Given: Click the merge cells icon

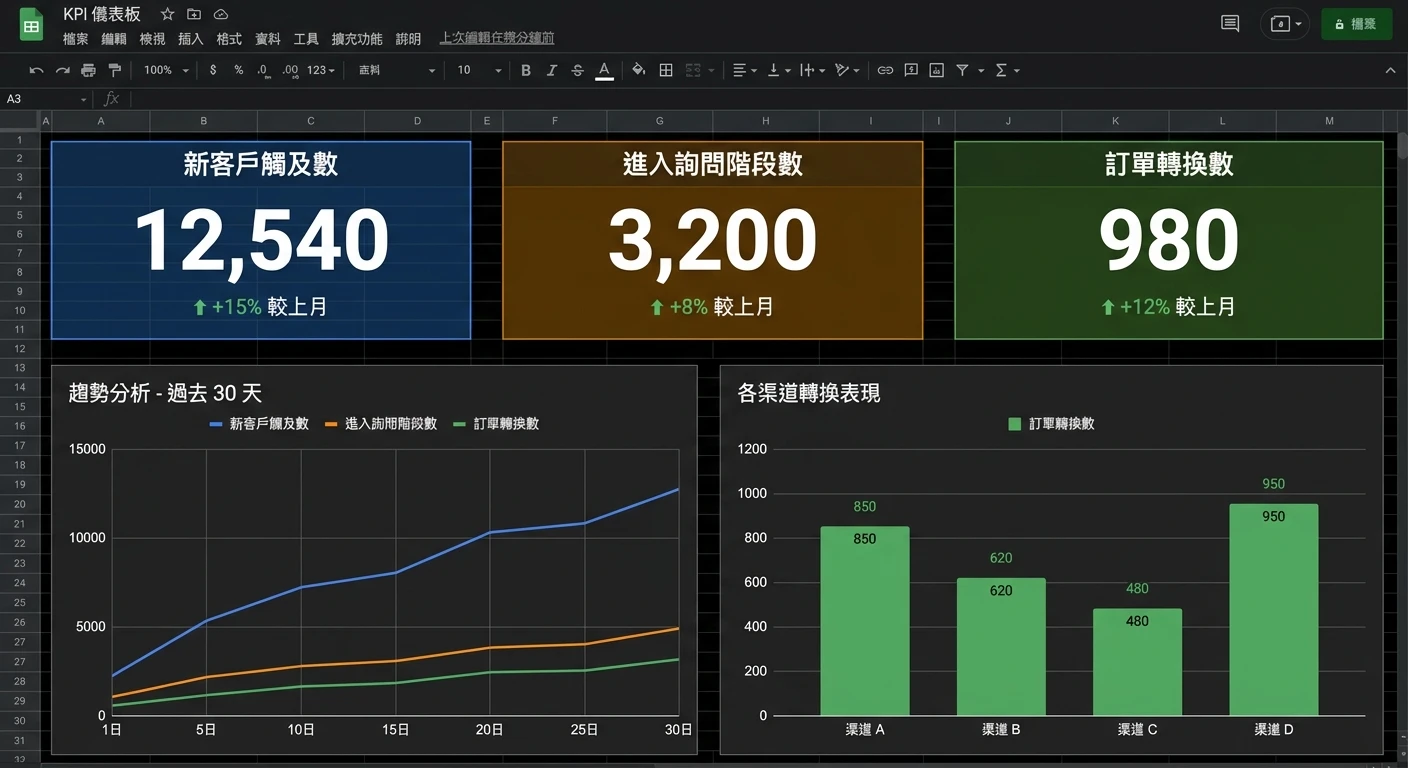Looking at the screenshot, I should (693, 70).
